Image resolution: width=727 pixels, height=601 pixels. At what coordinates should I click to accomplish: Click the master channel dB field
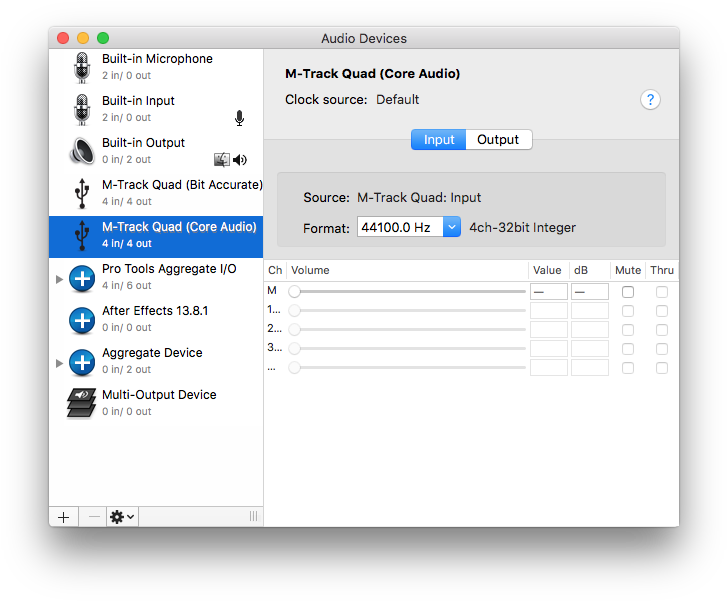coord(590,292)
